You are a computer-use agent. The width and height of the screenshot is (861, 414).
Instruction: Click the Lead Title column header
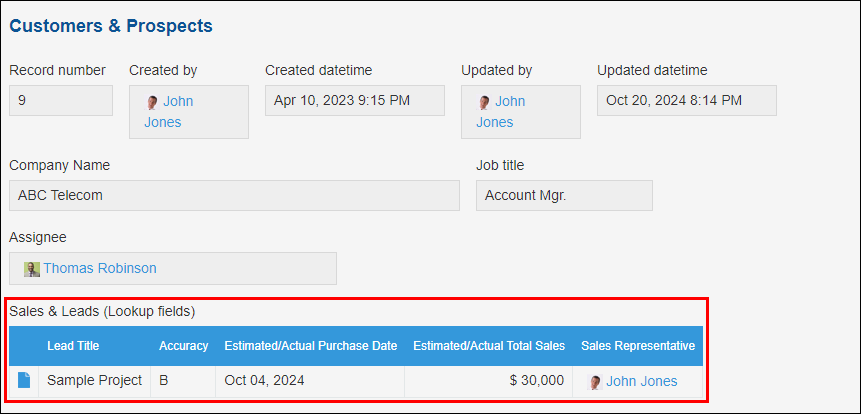tap(73, 346)
